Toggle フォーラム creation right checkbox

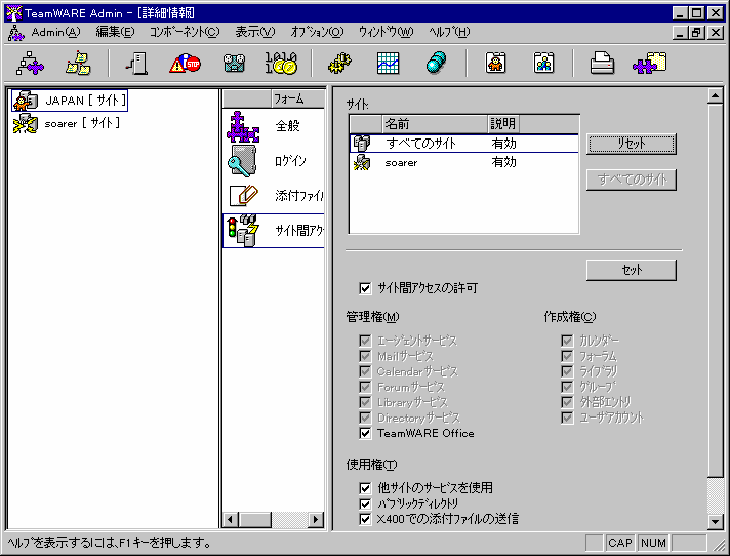567,356
